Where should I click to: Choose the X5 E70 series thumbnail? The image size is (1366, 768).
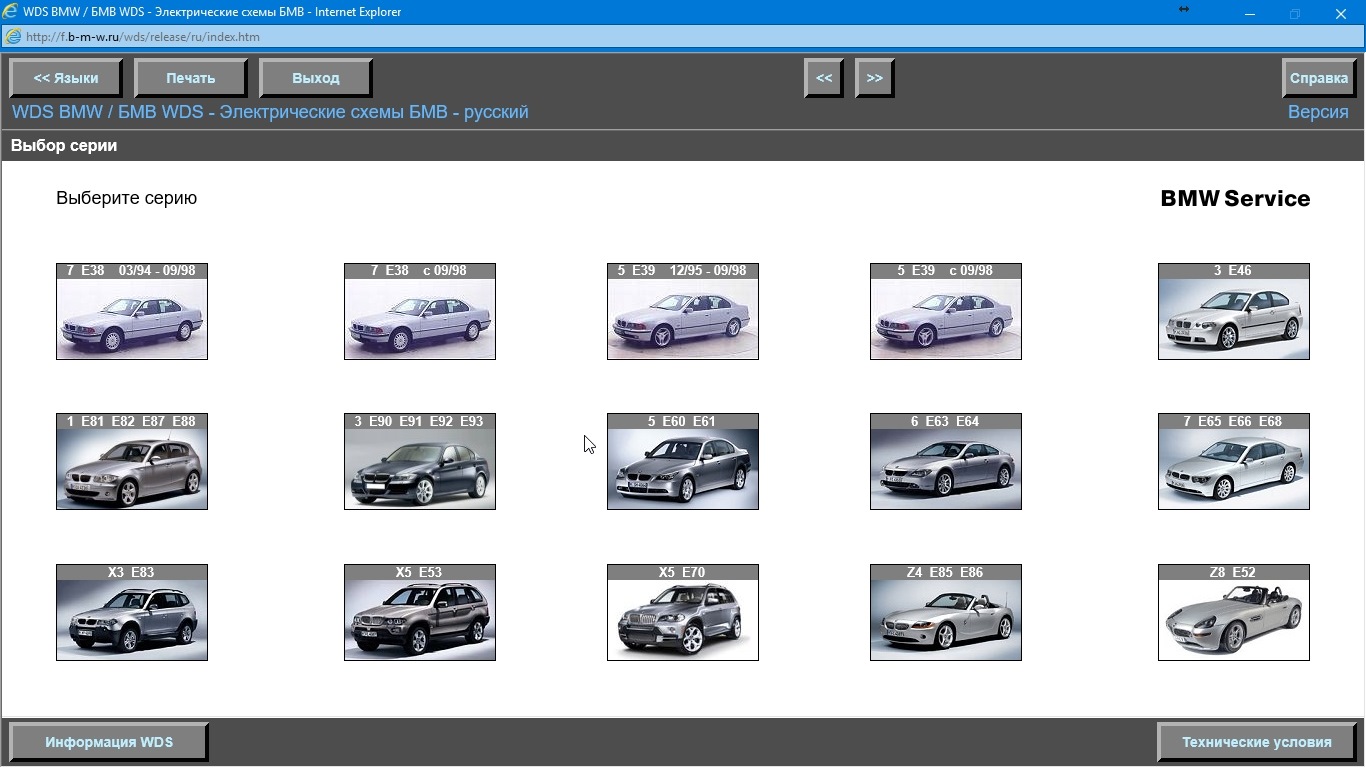coord(683,613)
